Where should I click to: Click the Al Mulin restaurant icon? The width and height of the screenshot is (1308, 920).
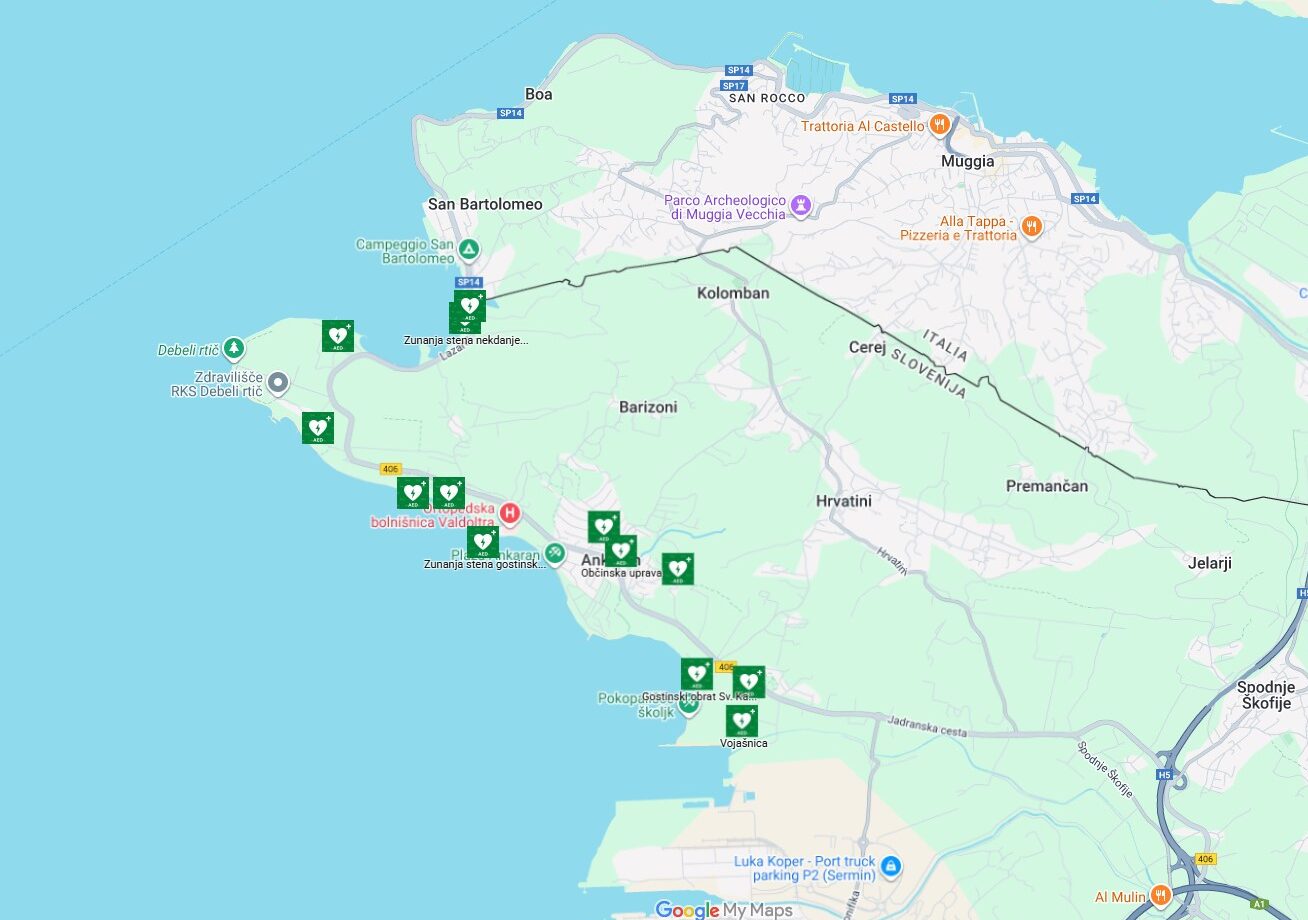tap(1160, 895)
